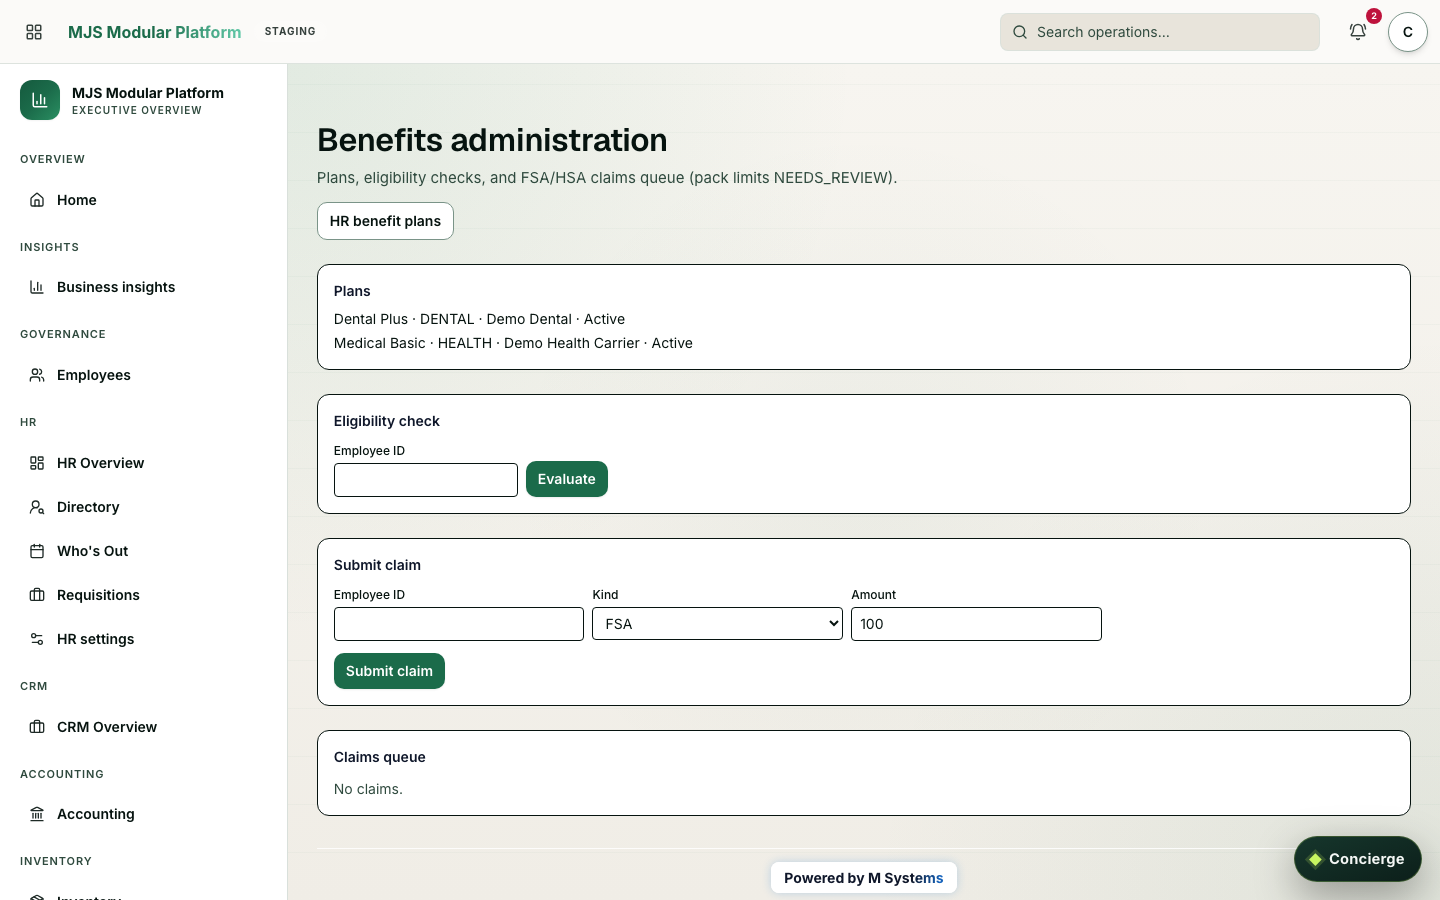
Task: Open the Kind FSA dropdown
Action: [x=717, y=624]
